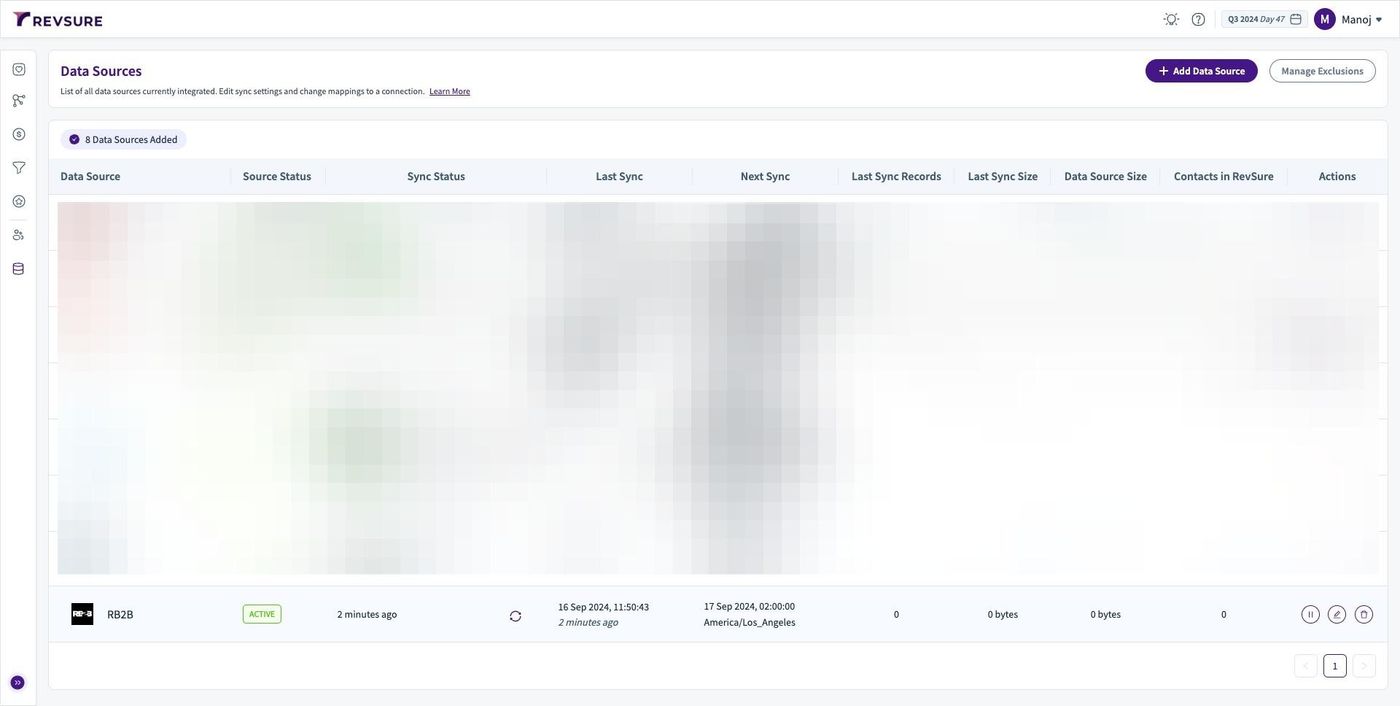Click the Last Sync Records column header
This screenshot has width=1400, height=706.
tap(896, 176)
